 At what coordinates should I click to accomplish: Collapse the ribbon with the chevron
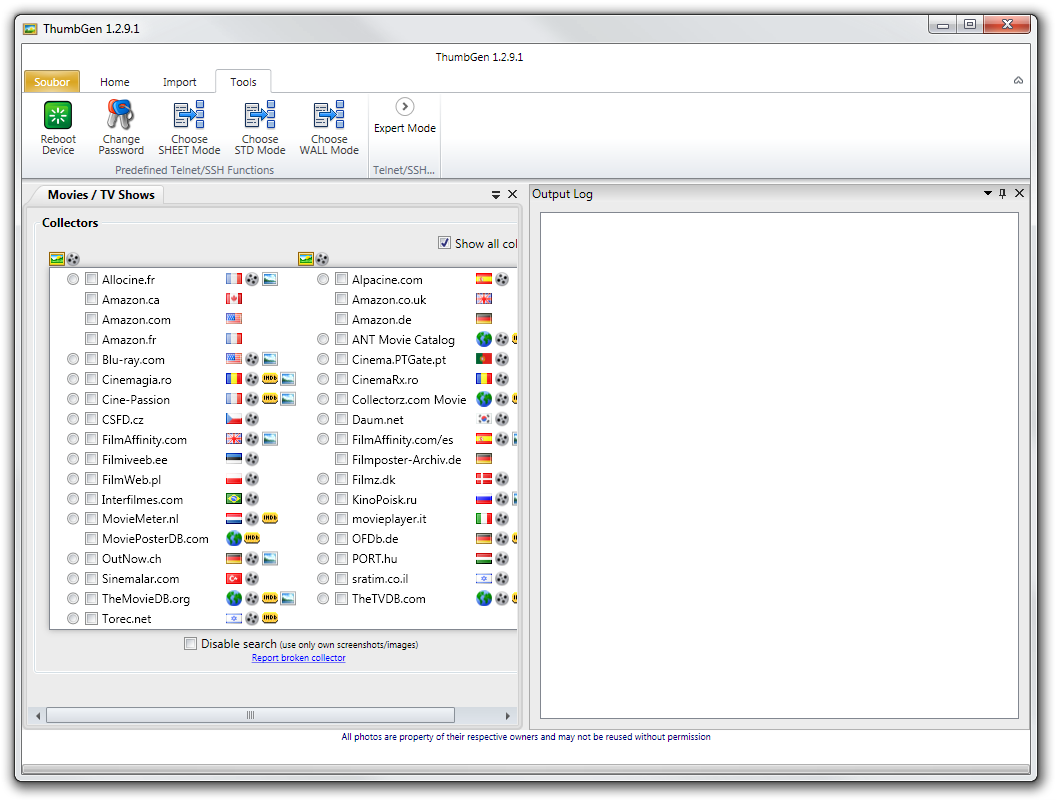(x=1018, y=80)
